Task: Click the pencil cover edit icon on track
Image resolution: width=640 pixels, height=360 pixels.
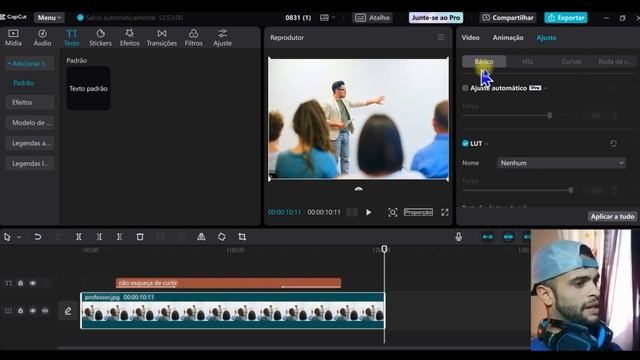Action: pyautogui.click(x=68, y=311)
